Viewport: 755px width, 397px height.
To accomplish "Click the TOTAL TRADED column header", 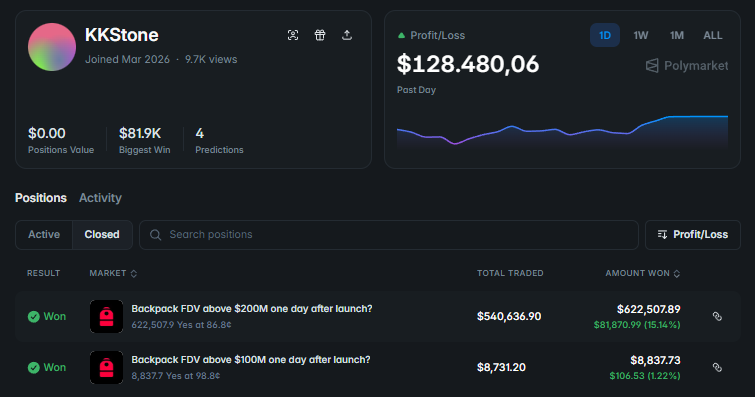I will (510, 273).
